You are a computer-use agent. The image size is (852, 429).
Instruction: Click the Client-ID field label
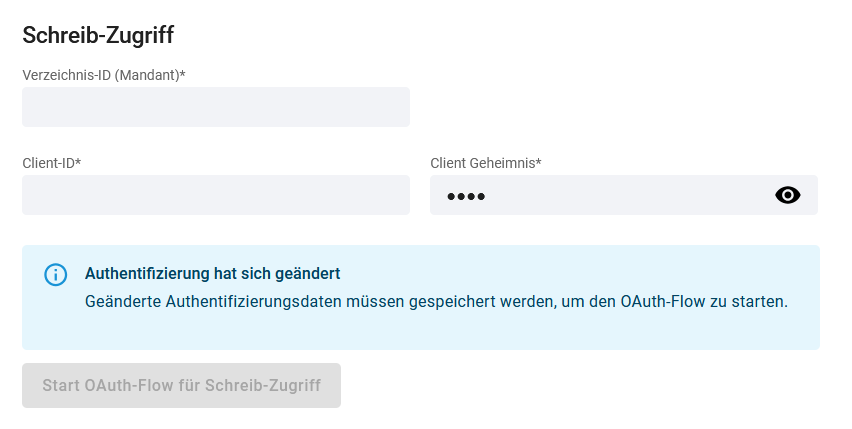(x=52, y=163)
